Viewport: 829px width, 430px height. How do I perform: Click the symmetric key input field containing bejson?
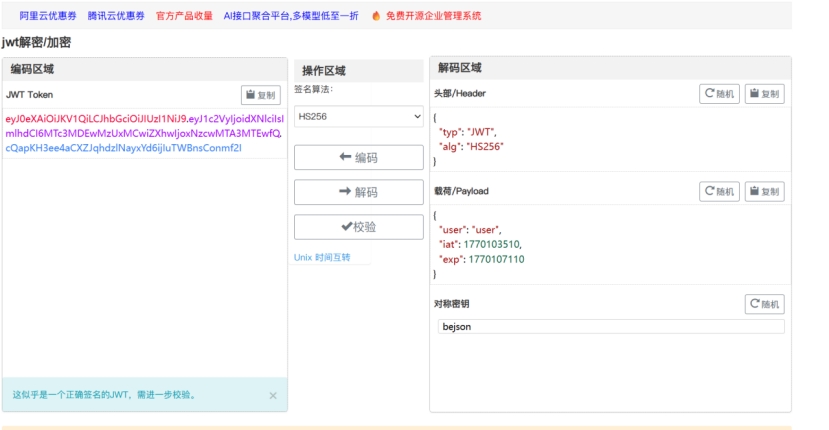[611, 327]
